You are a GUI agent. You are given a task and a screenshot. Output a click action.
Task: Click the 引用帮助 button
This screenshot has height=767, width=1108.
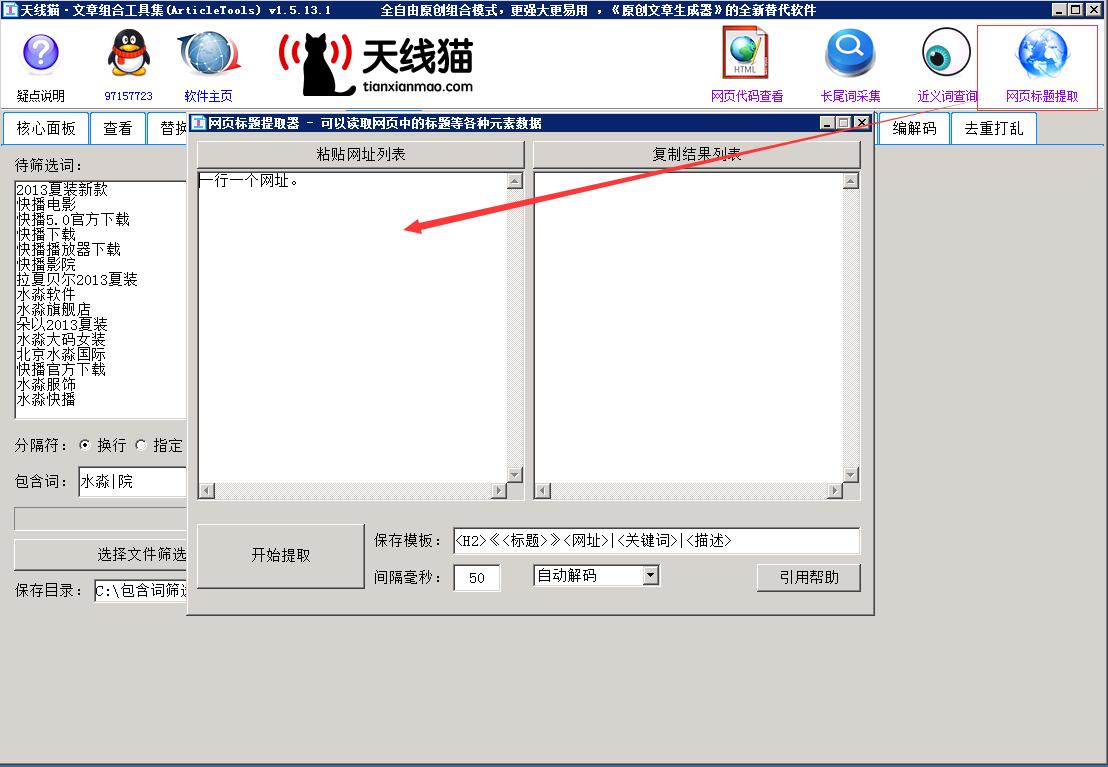tap(808, 578)
